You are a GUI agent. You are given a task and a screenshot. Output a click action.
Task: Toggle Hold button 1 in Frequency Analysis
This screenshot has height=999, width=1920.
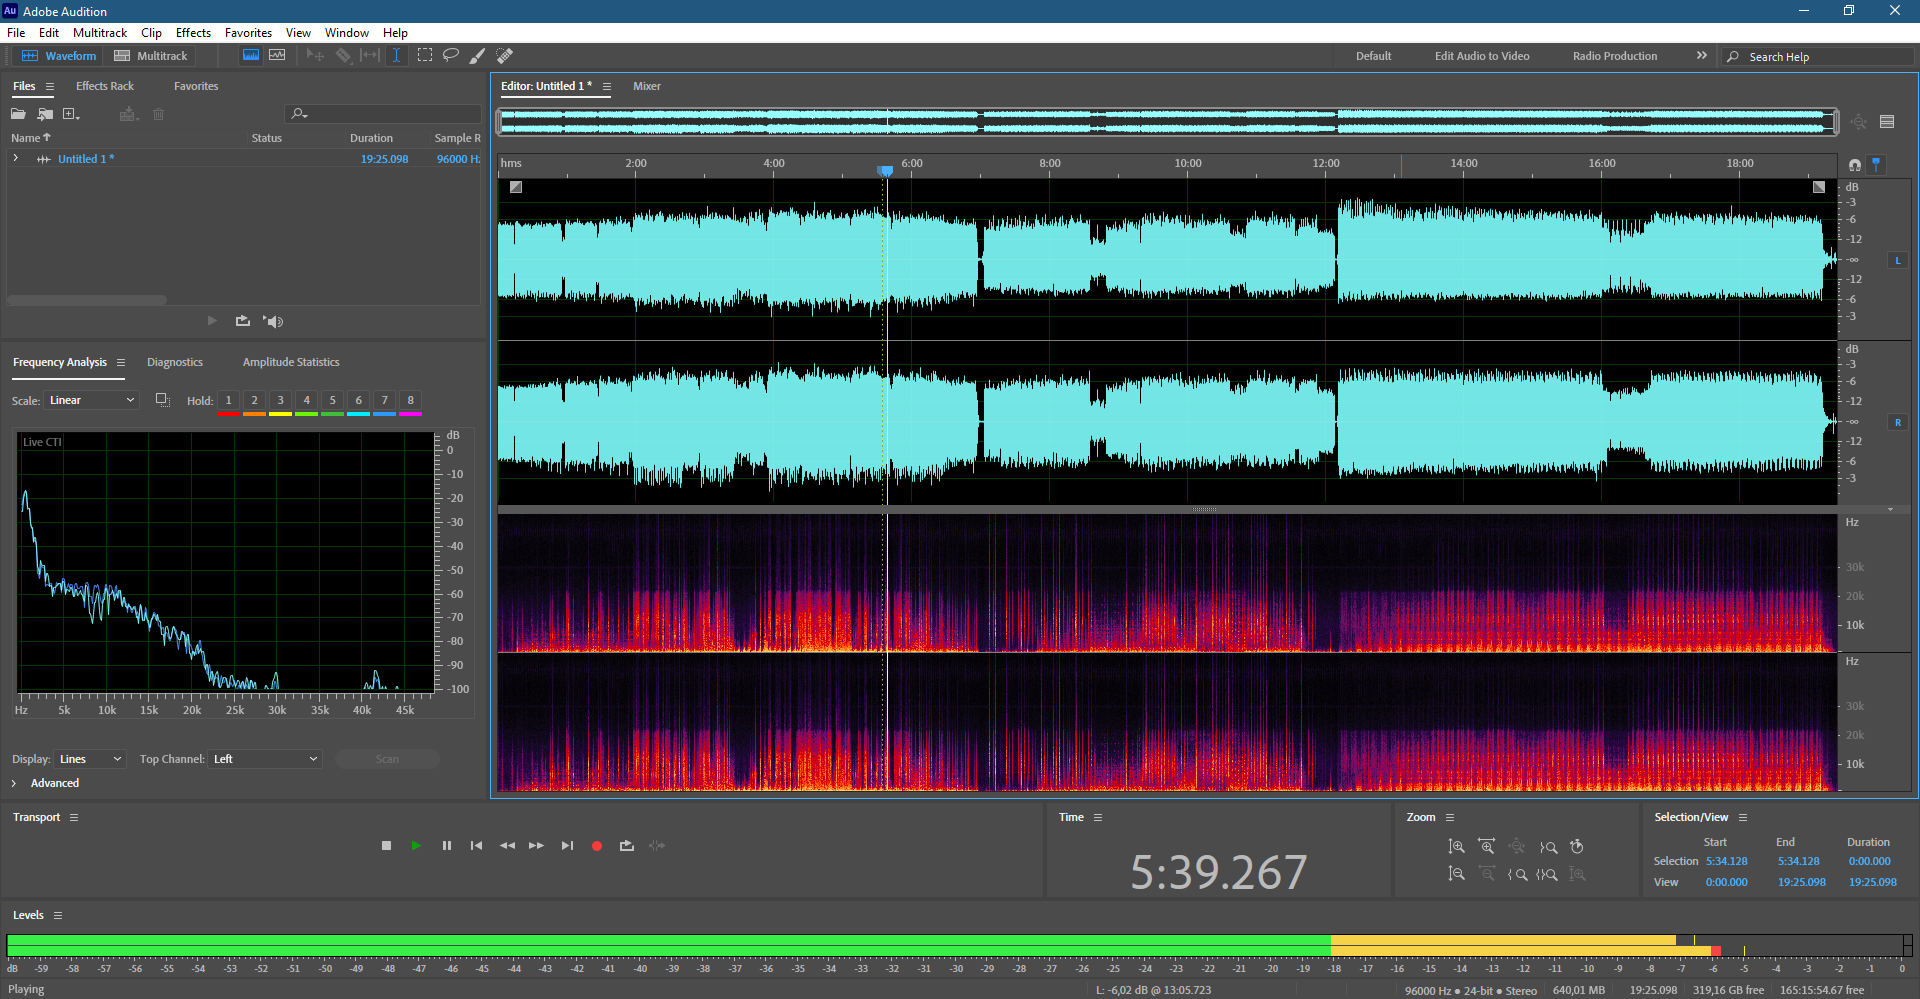coord(228,401)
